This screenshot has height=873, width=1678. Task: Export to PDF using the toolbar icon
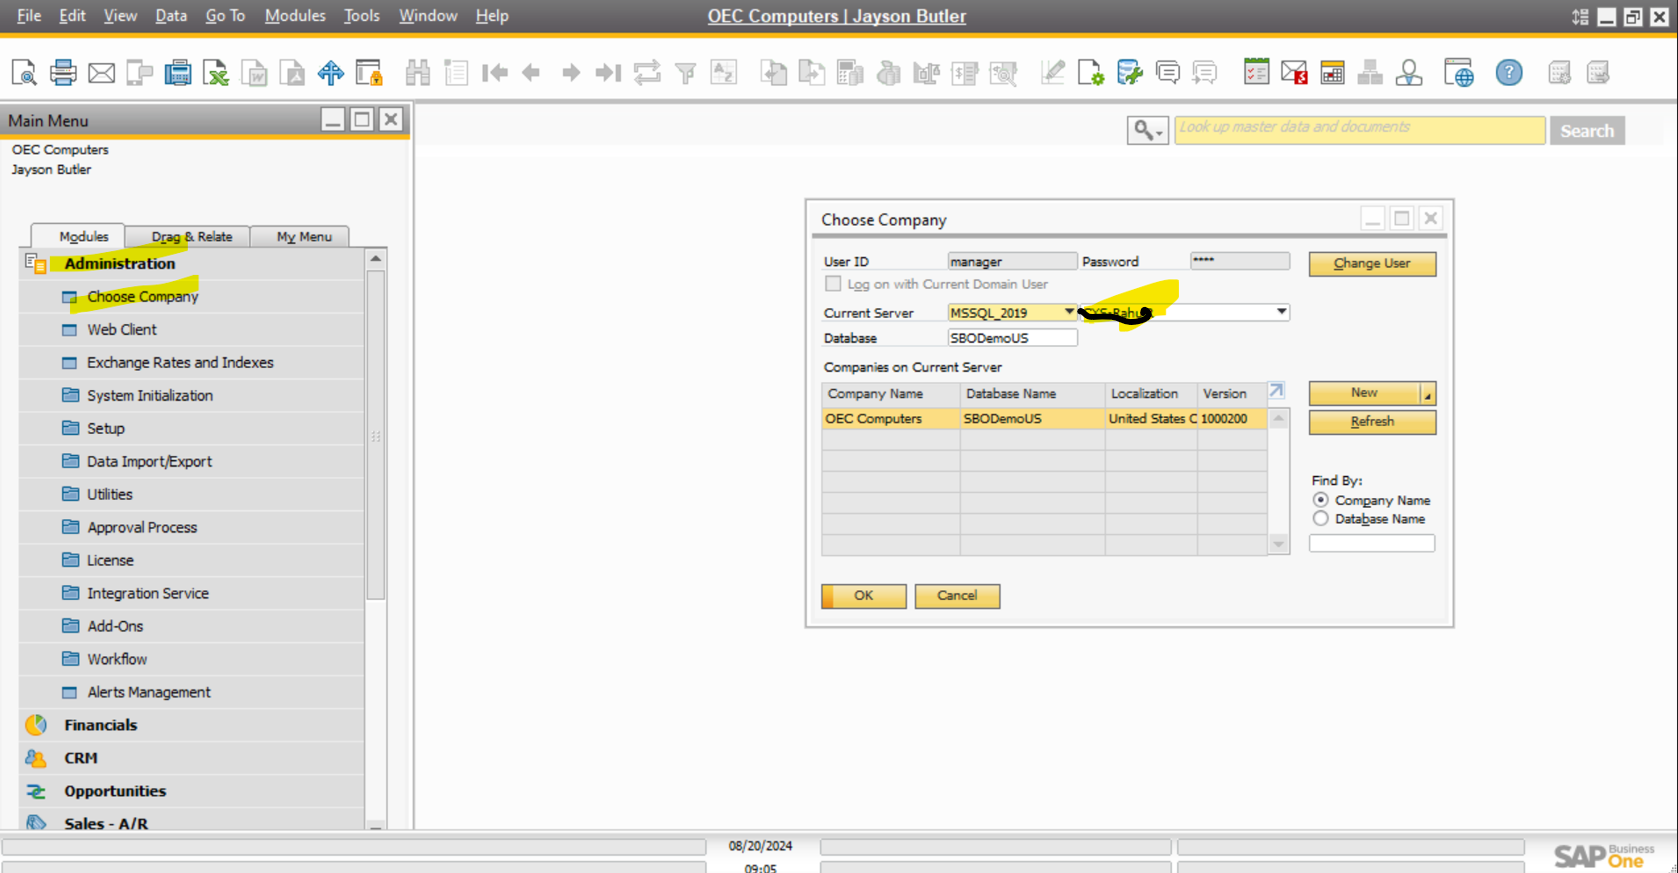(293, 72)
